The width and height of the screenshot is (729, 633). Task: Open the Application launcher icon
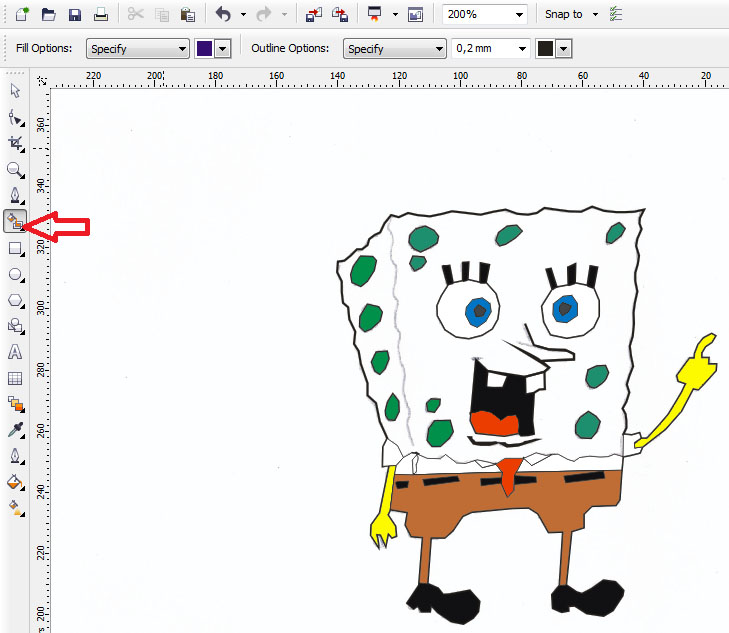pyautogui.click(x=374, y=14)
